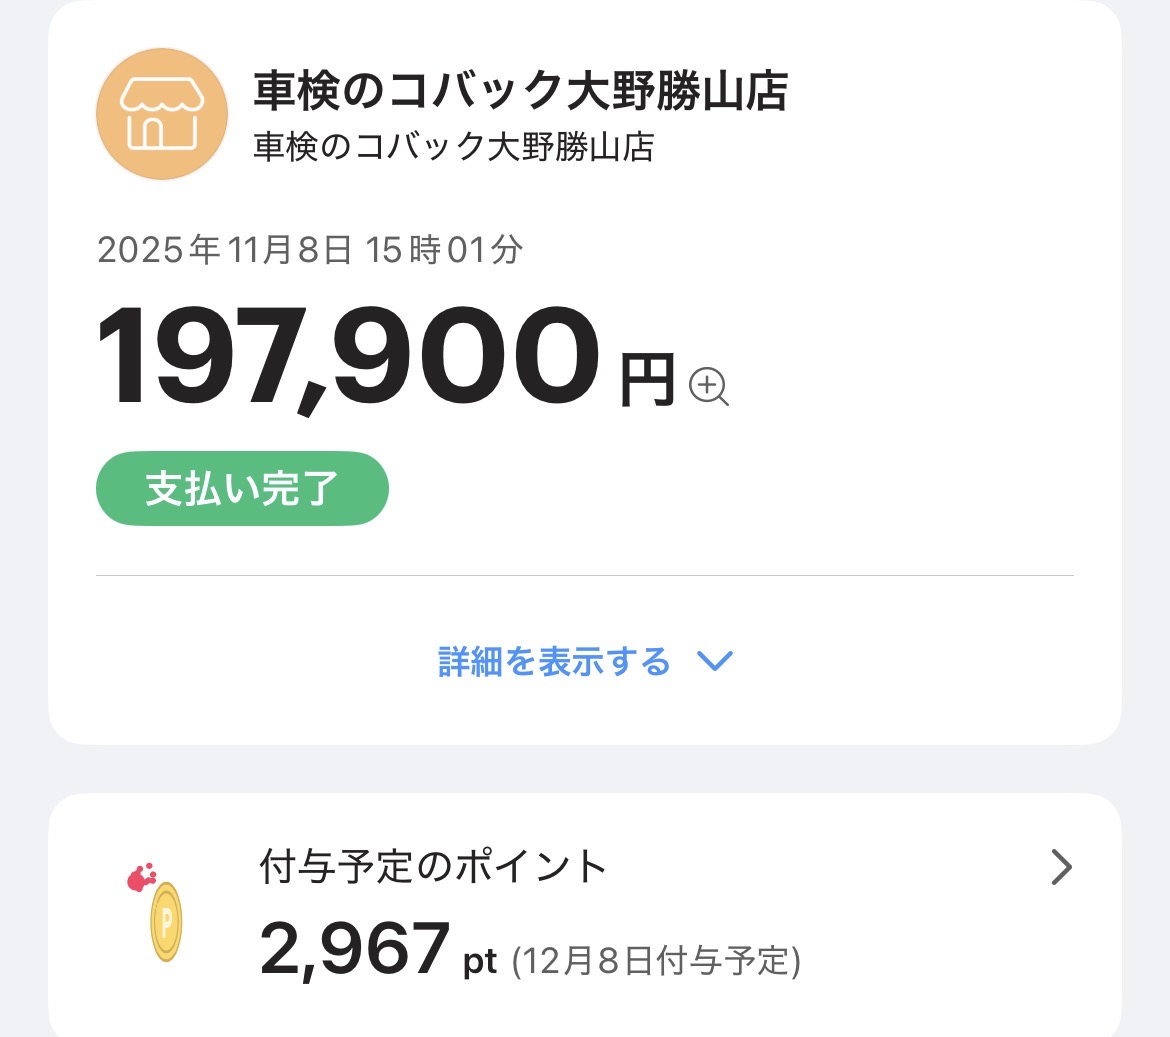Tap the 2025年11月8日 15時01分 timestamp

pyautogui.click(x=309, y=250)
